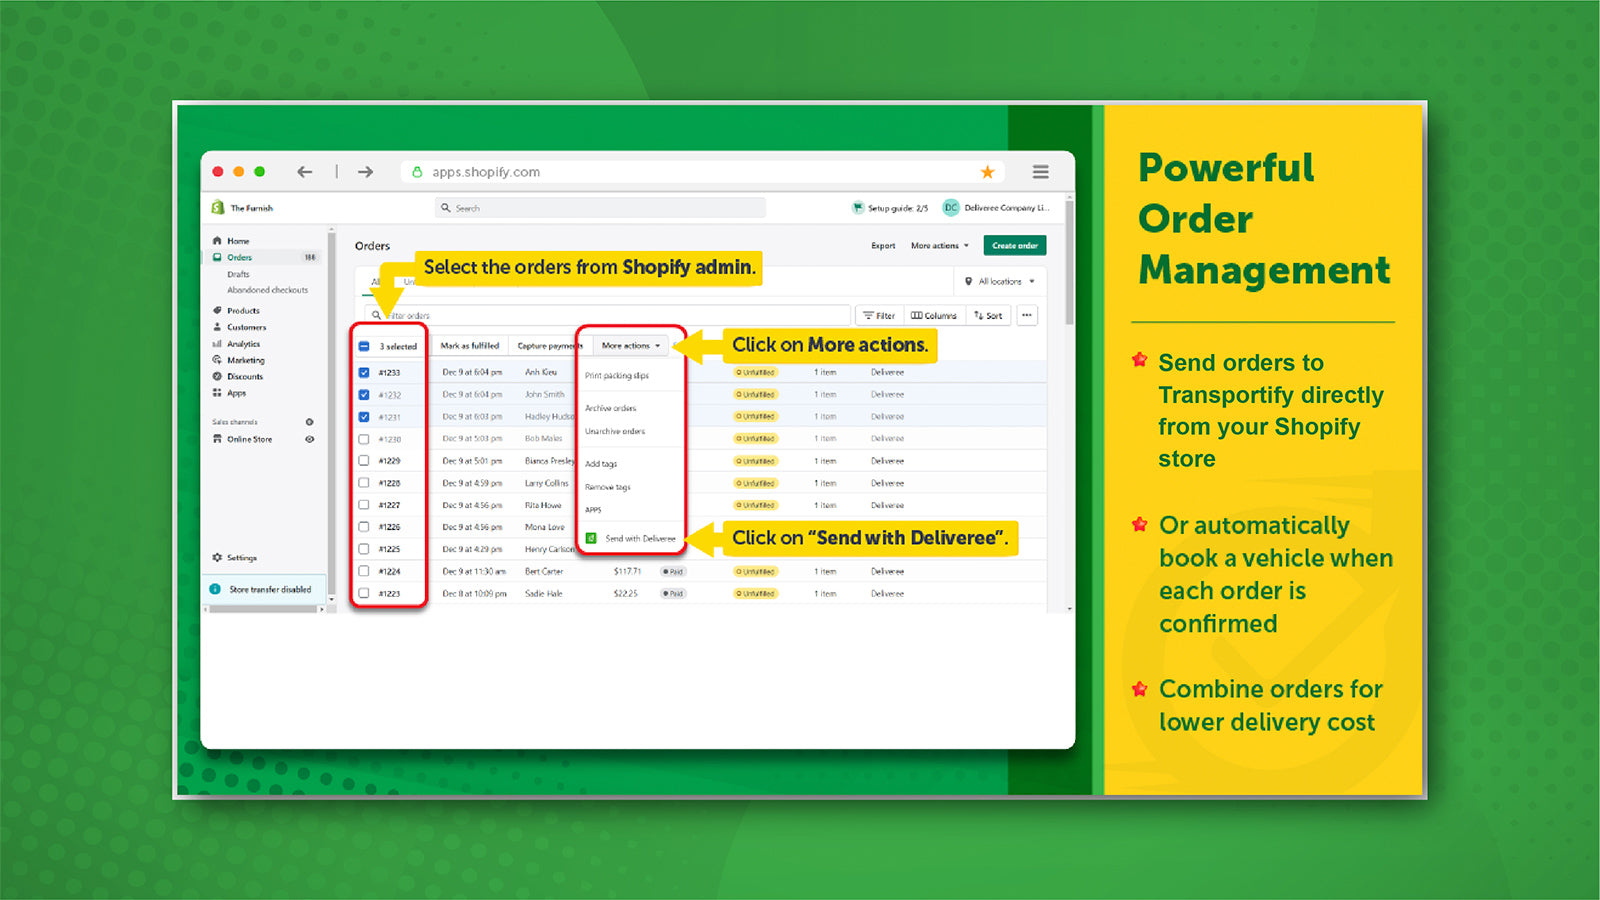Open page-header More actions dropdown near Export

(x=940, y=245)
